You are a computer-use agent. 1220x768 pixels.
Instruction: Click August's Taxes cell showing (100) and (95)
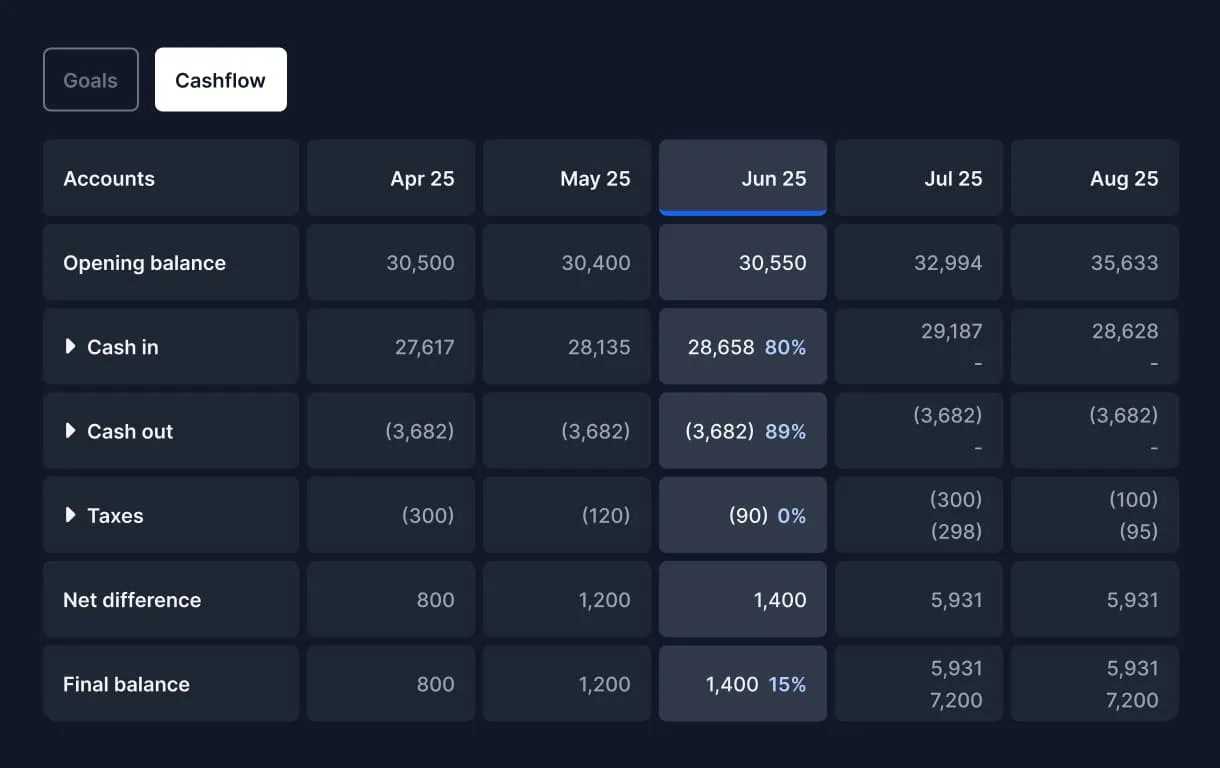tap(1094, 515)
